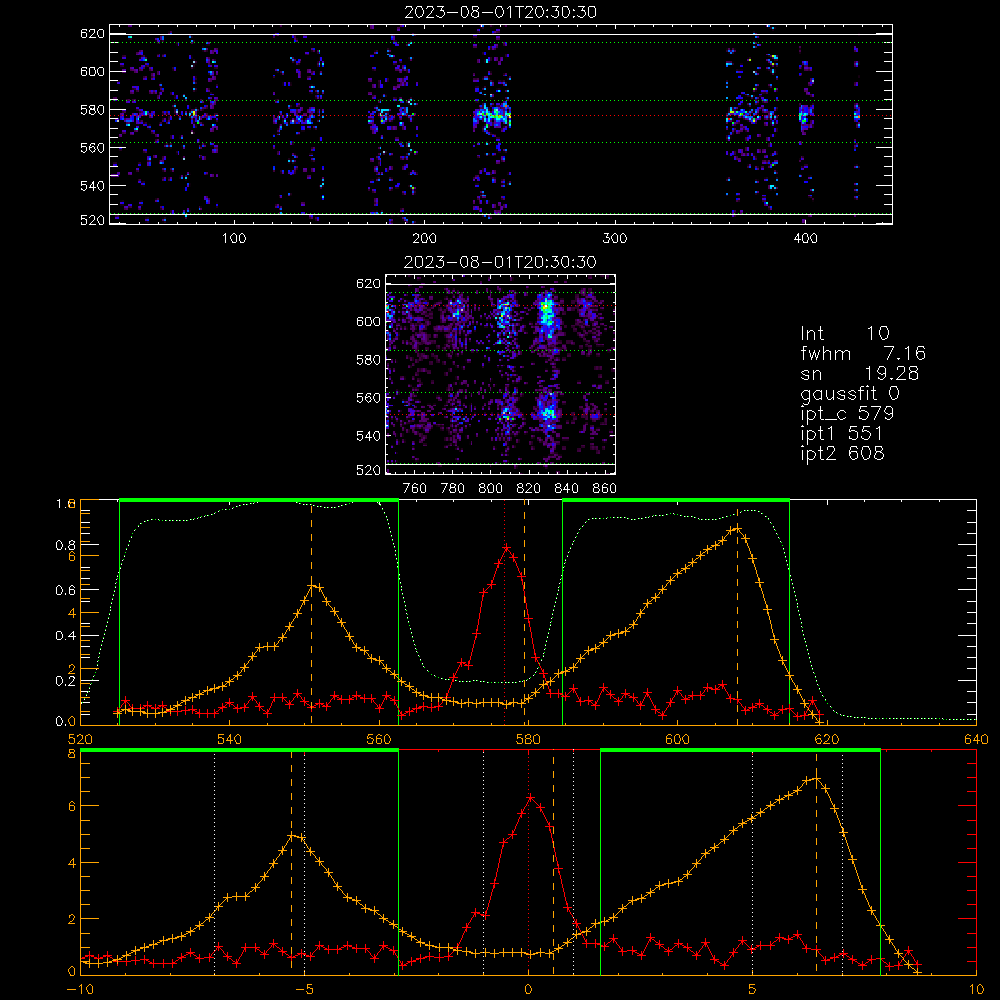Click the timestamp title above the small middle image
Viewport: 1000px width, 1000px height.
coord(501,262)
